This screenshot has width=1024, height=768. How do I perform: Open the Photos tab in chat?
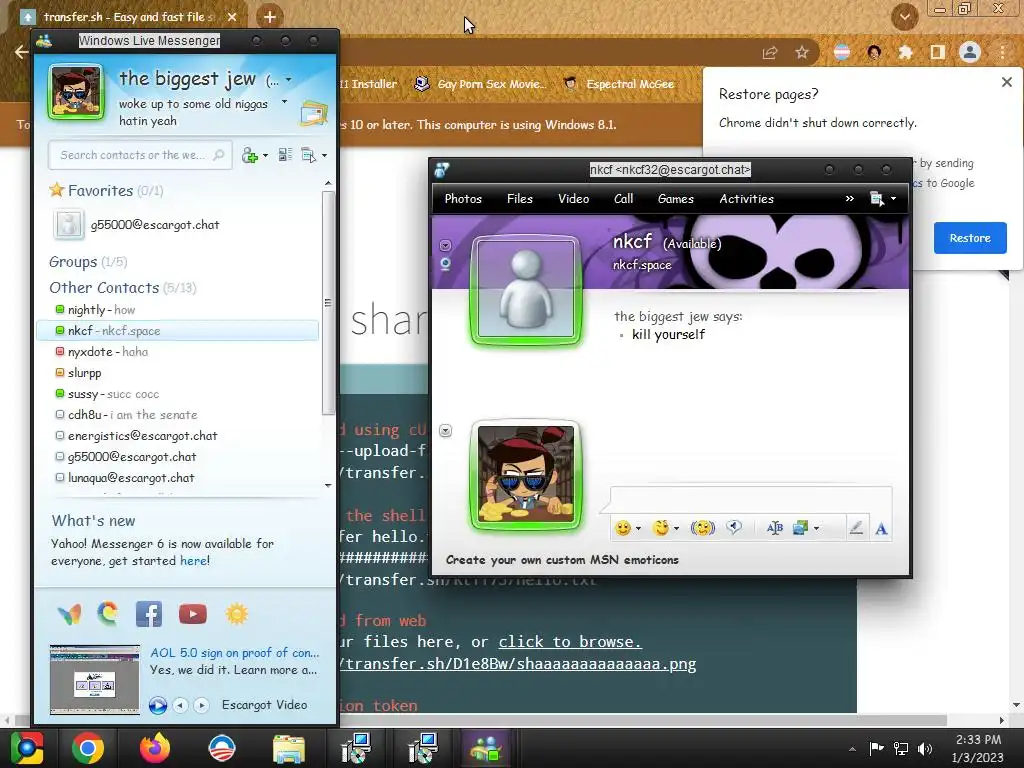pos(463,199)
